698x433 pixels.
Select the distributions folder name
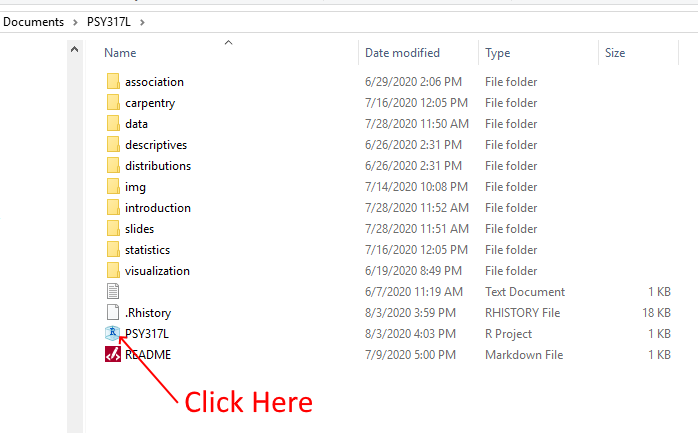click(x=158, y=166)
